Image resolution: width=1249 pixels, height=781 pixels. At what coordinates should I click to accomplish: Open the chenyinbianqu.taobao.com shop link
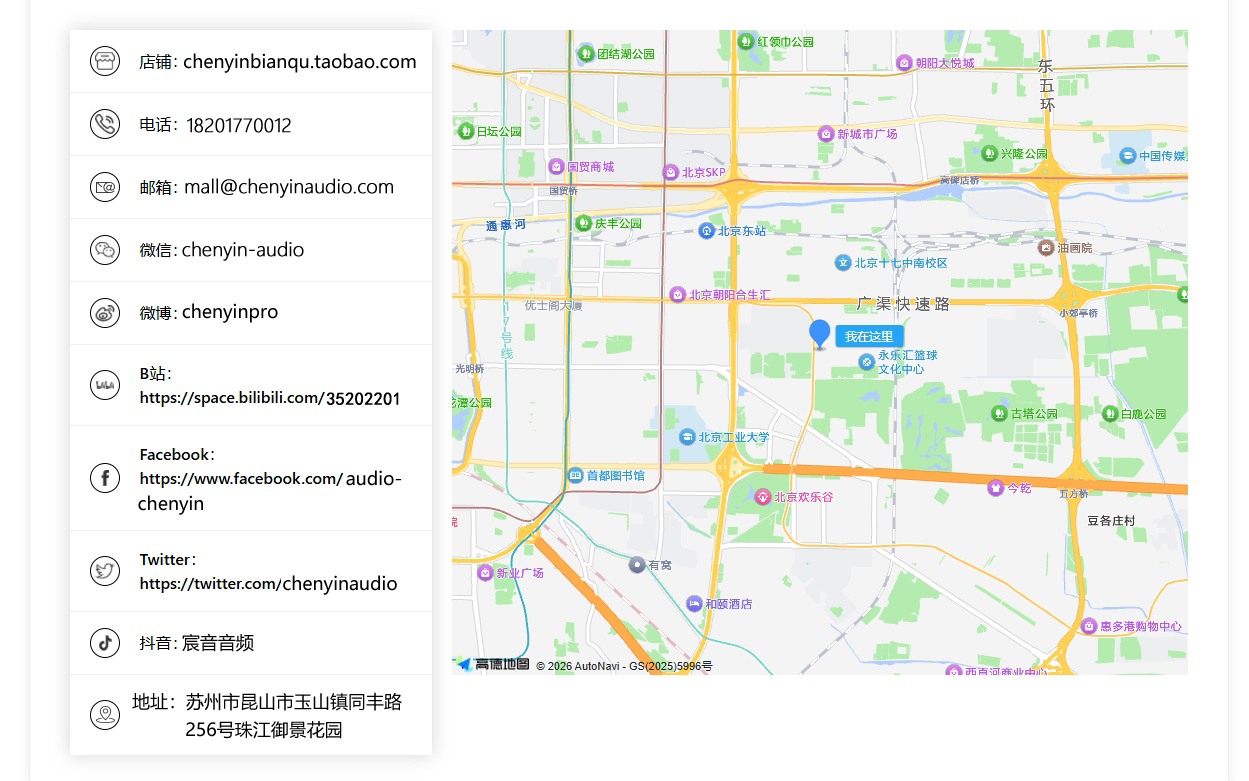point(300,61)
